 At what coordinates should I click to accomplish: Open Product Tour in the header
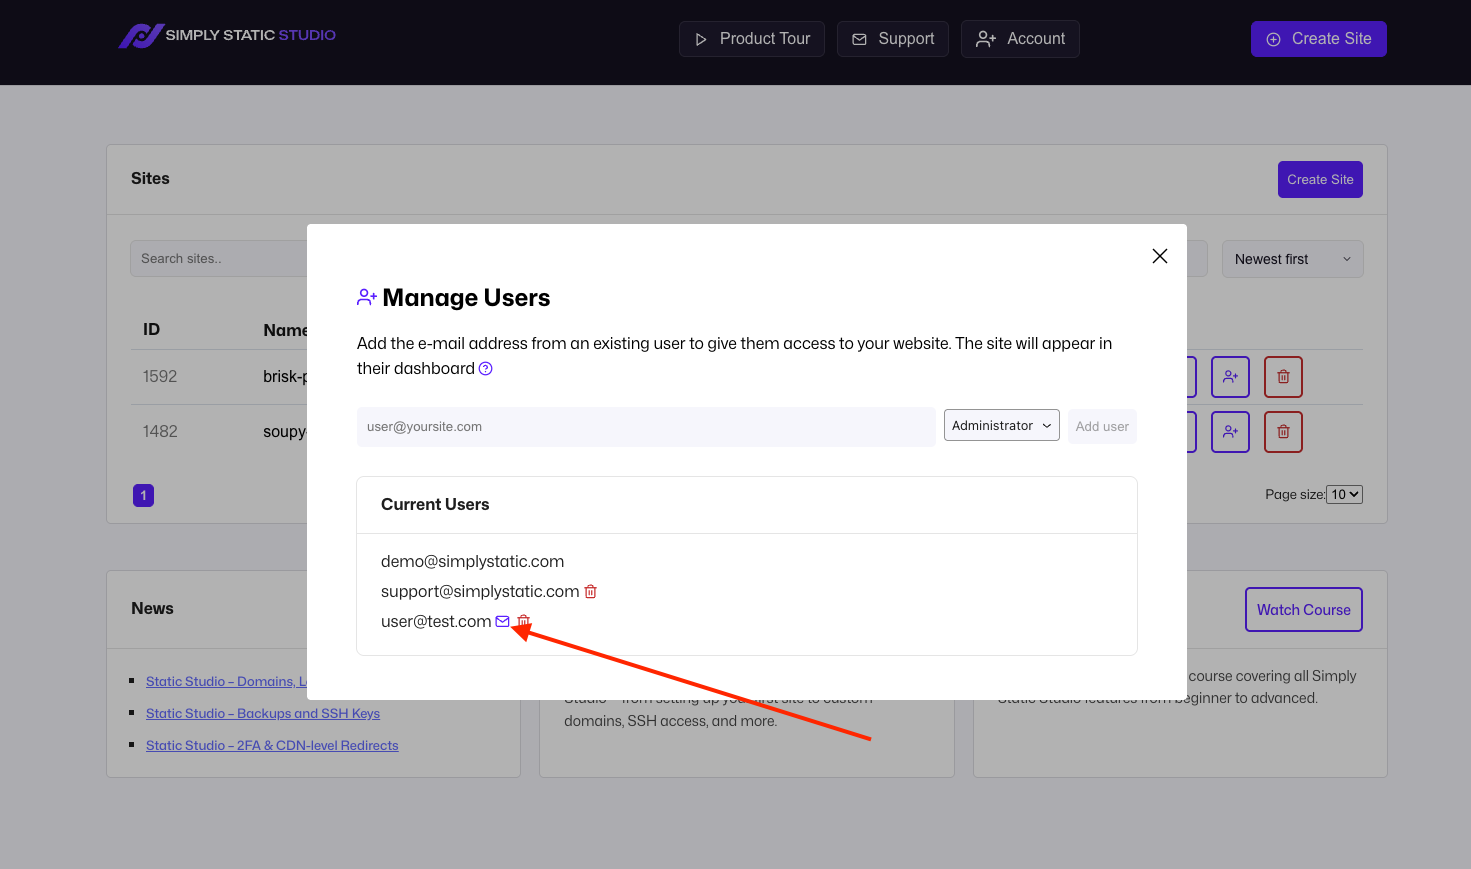pos(752,39)
